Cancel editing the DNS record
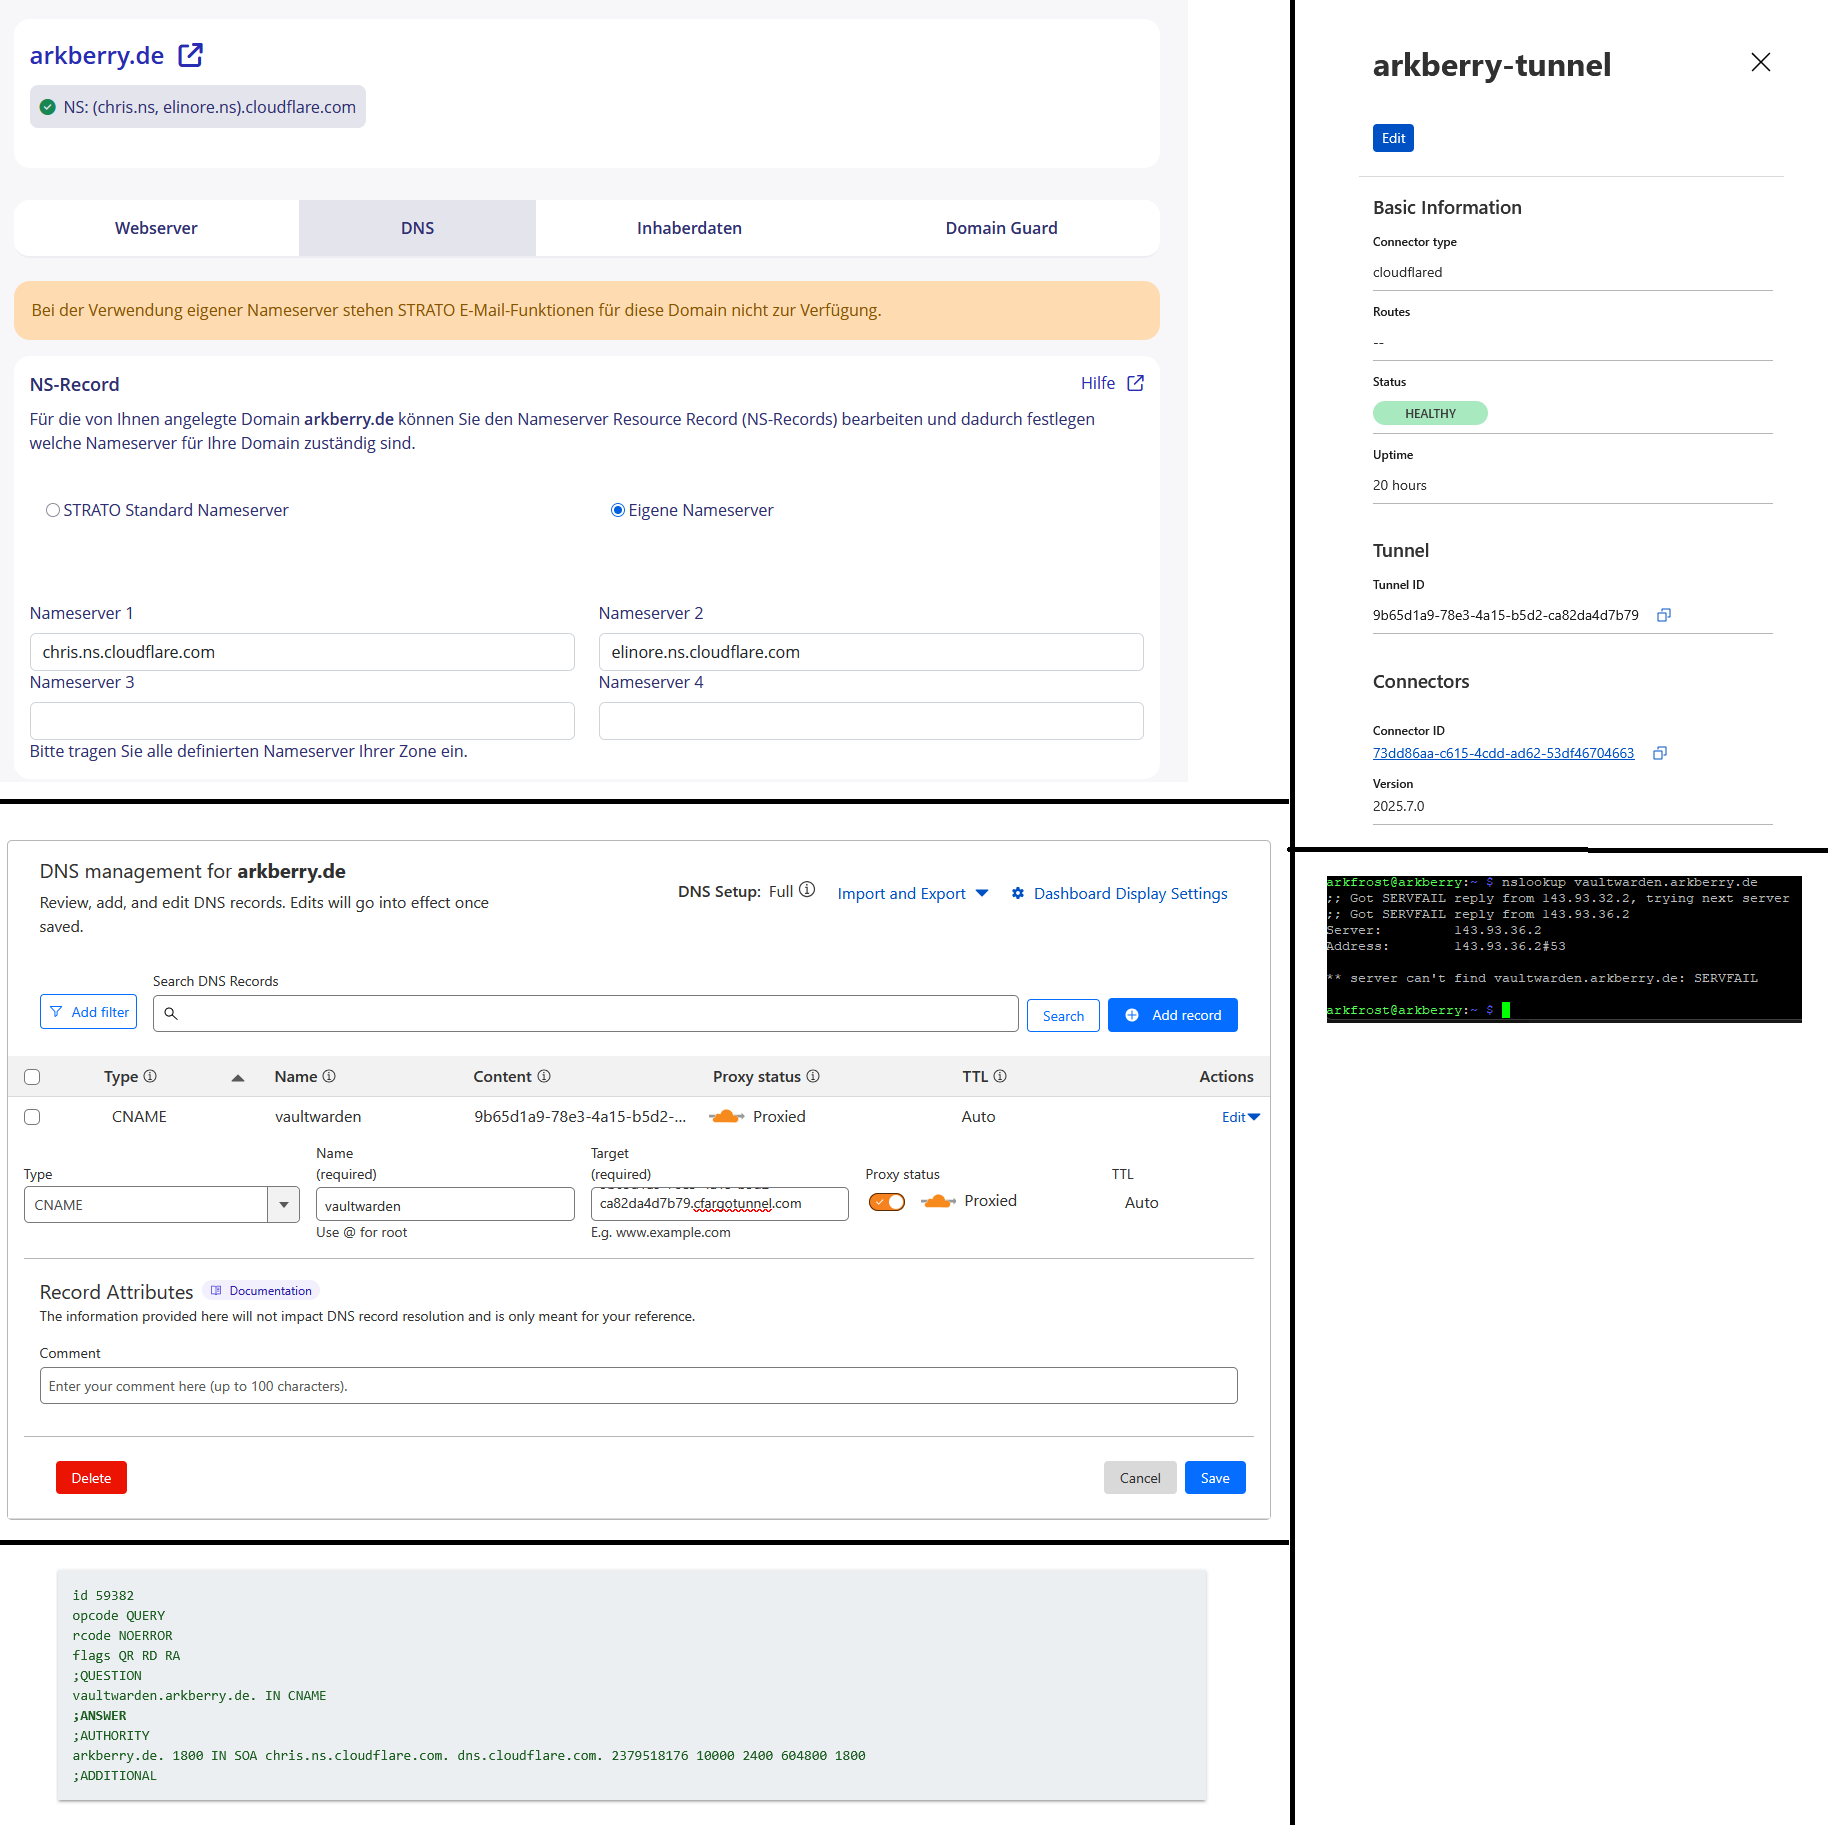 pos(1140,1478)
